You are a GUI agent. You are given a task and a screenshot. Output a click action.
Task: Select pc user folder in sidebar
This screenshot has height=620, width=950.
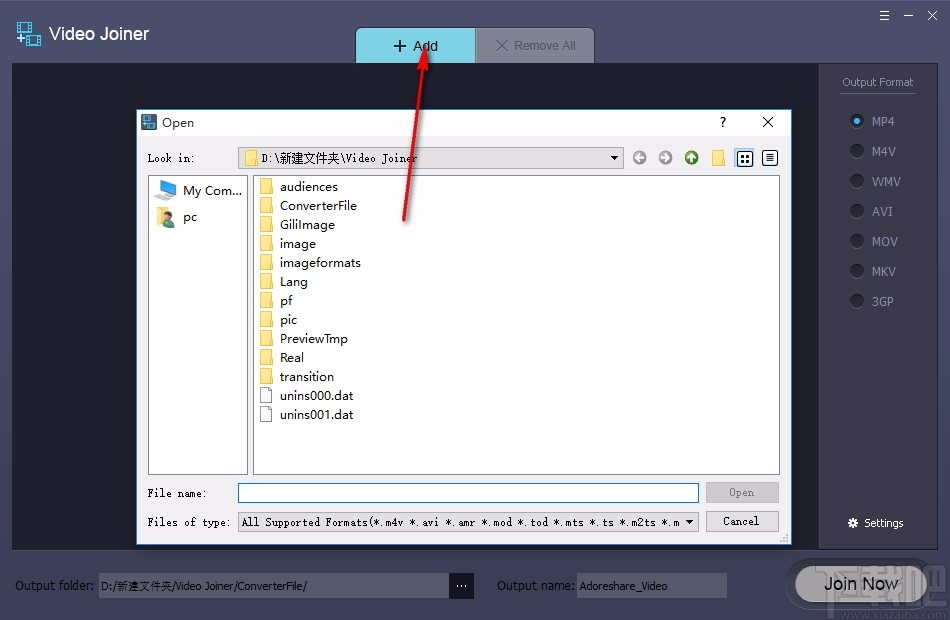(177, 217)
